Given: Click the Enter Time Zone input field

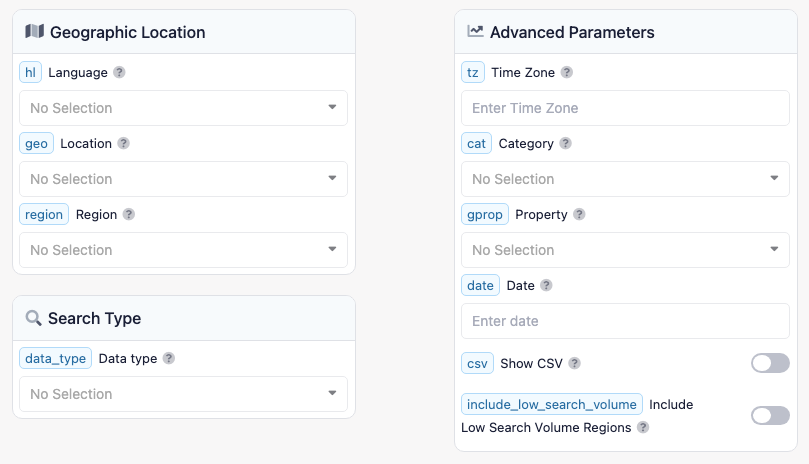Looking at the screenshot, I should [x=625, y=108].
